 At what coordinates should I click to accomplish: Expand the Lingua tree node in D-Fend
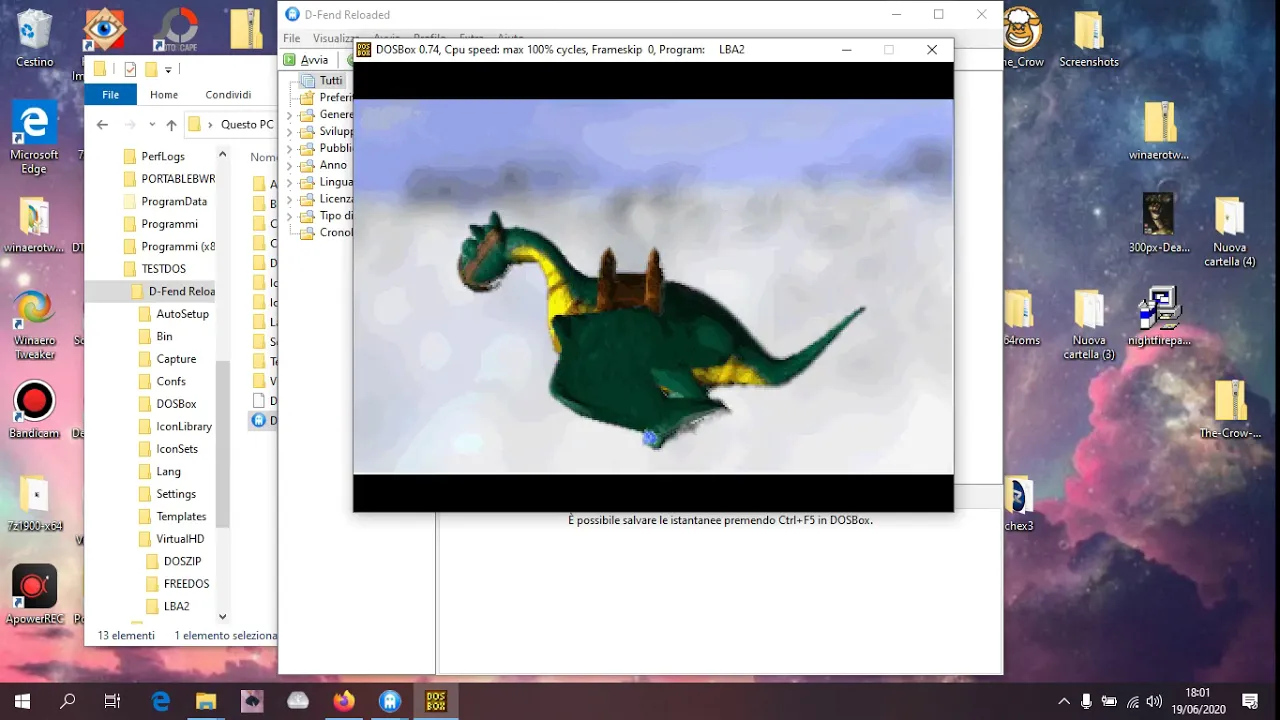[289, 183]
